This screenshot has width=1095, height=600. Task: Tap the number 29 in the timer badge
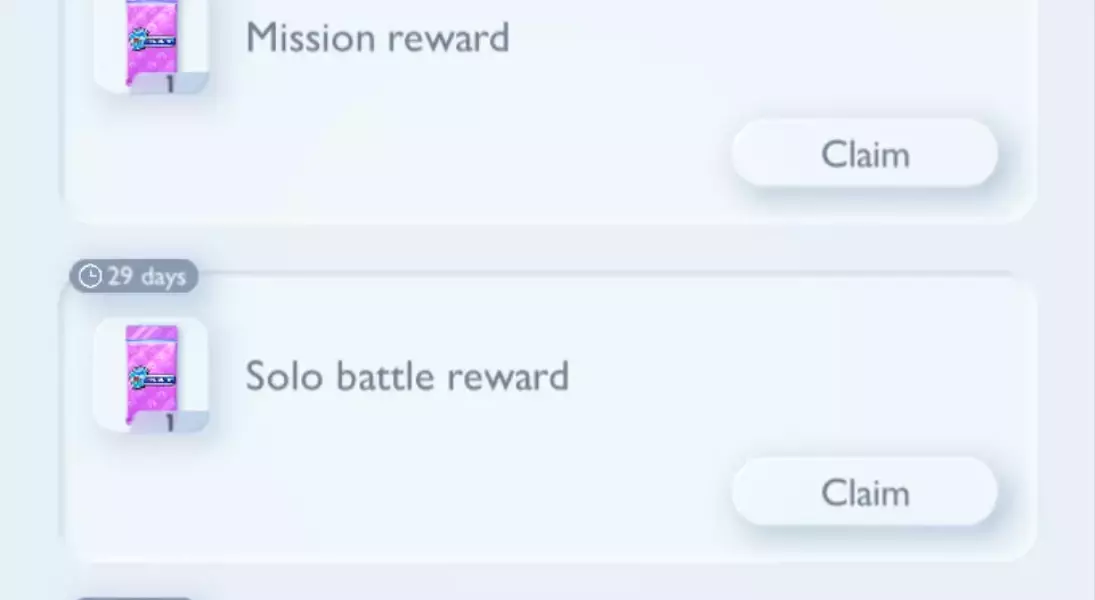(120, 277)
